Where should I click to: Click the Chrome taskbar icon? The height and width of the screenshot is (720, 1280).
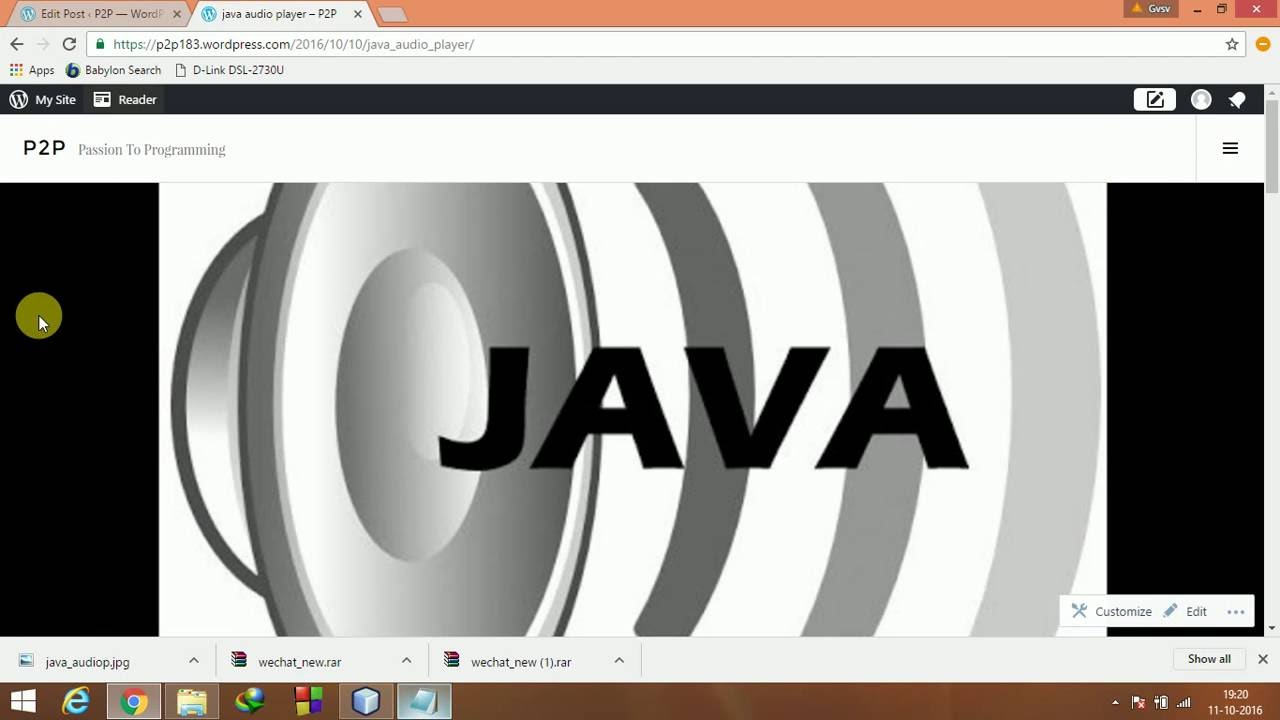(x=133, y=702)
